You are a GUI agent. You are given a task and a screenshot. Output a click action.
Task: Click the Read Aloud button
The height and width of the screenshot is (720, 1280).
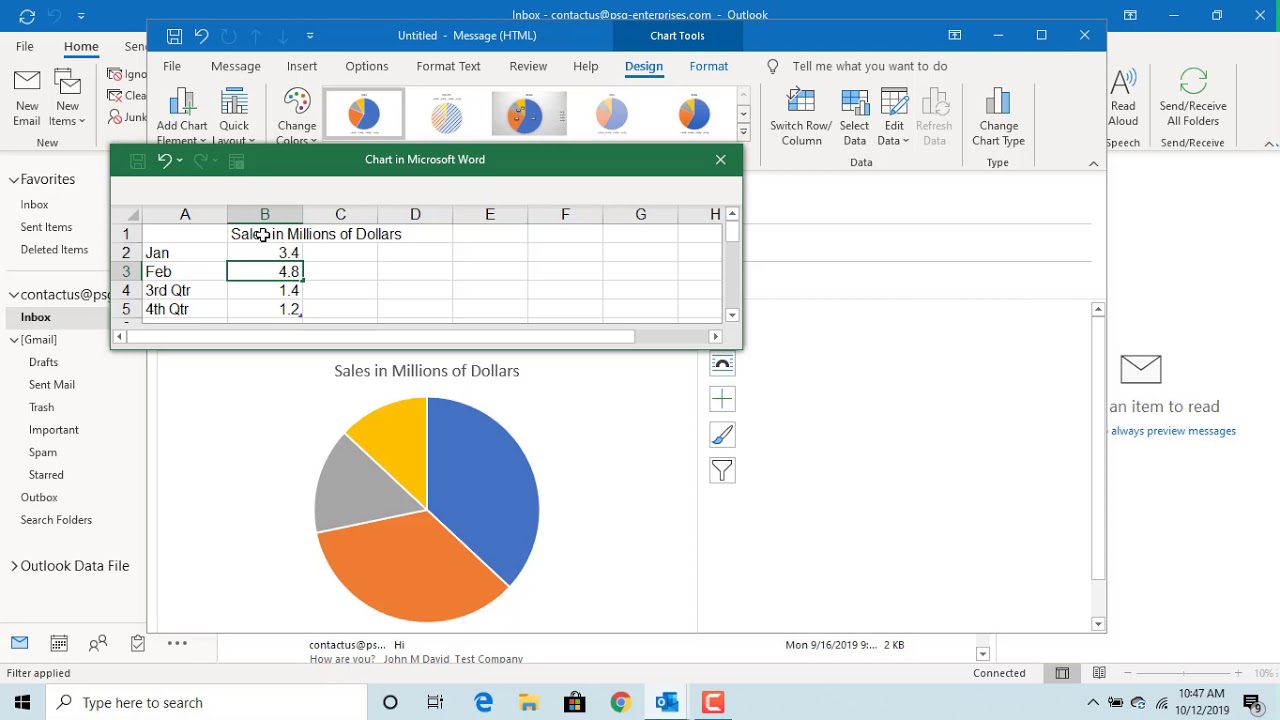pyautogui.click(x=1123, y=98)
